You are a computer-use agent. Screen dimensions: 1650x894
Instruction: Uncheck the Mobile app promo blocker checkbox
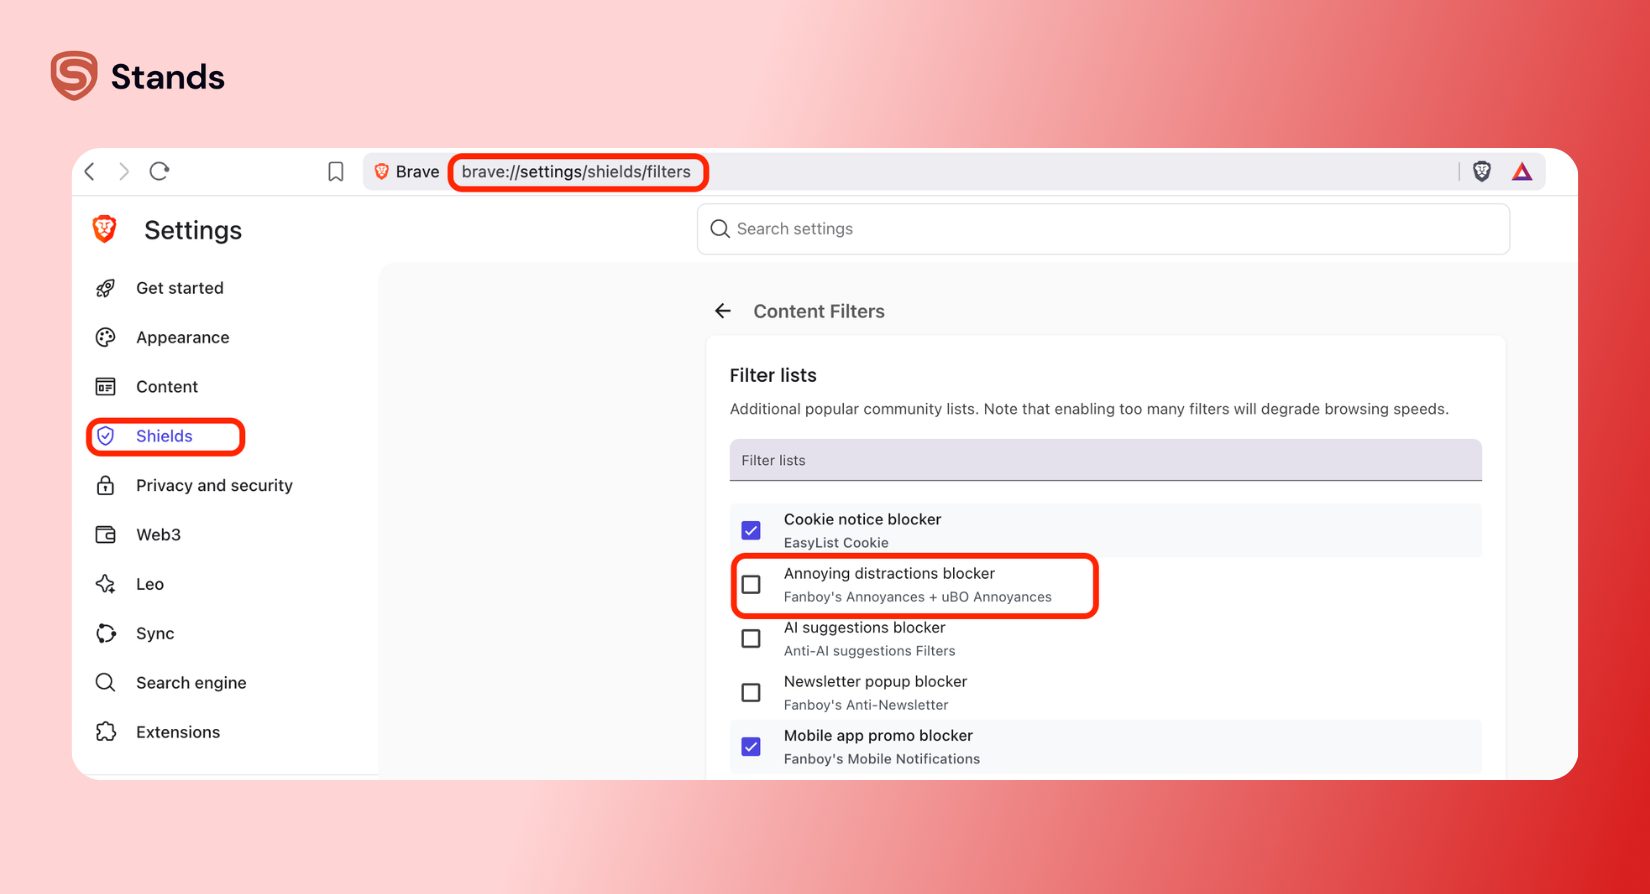click(751, 746)
